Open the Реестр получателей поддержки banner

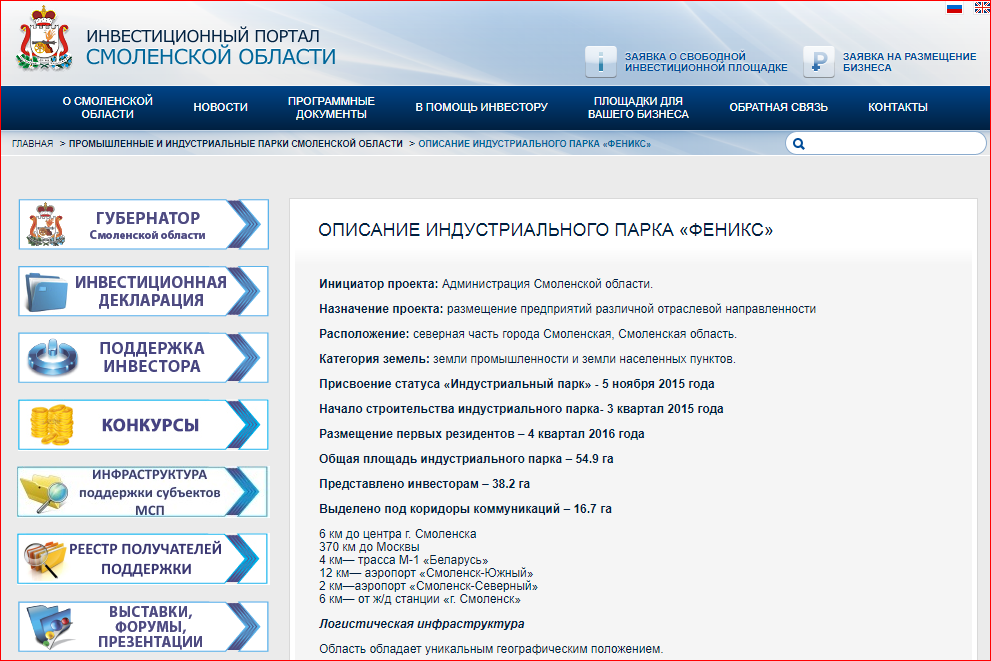pyautogui.click(x=143, y=559)
